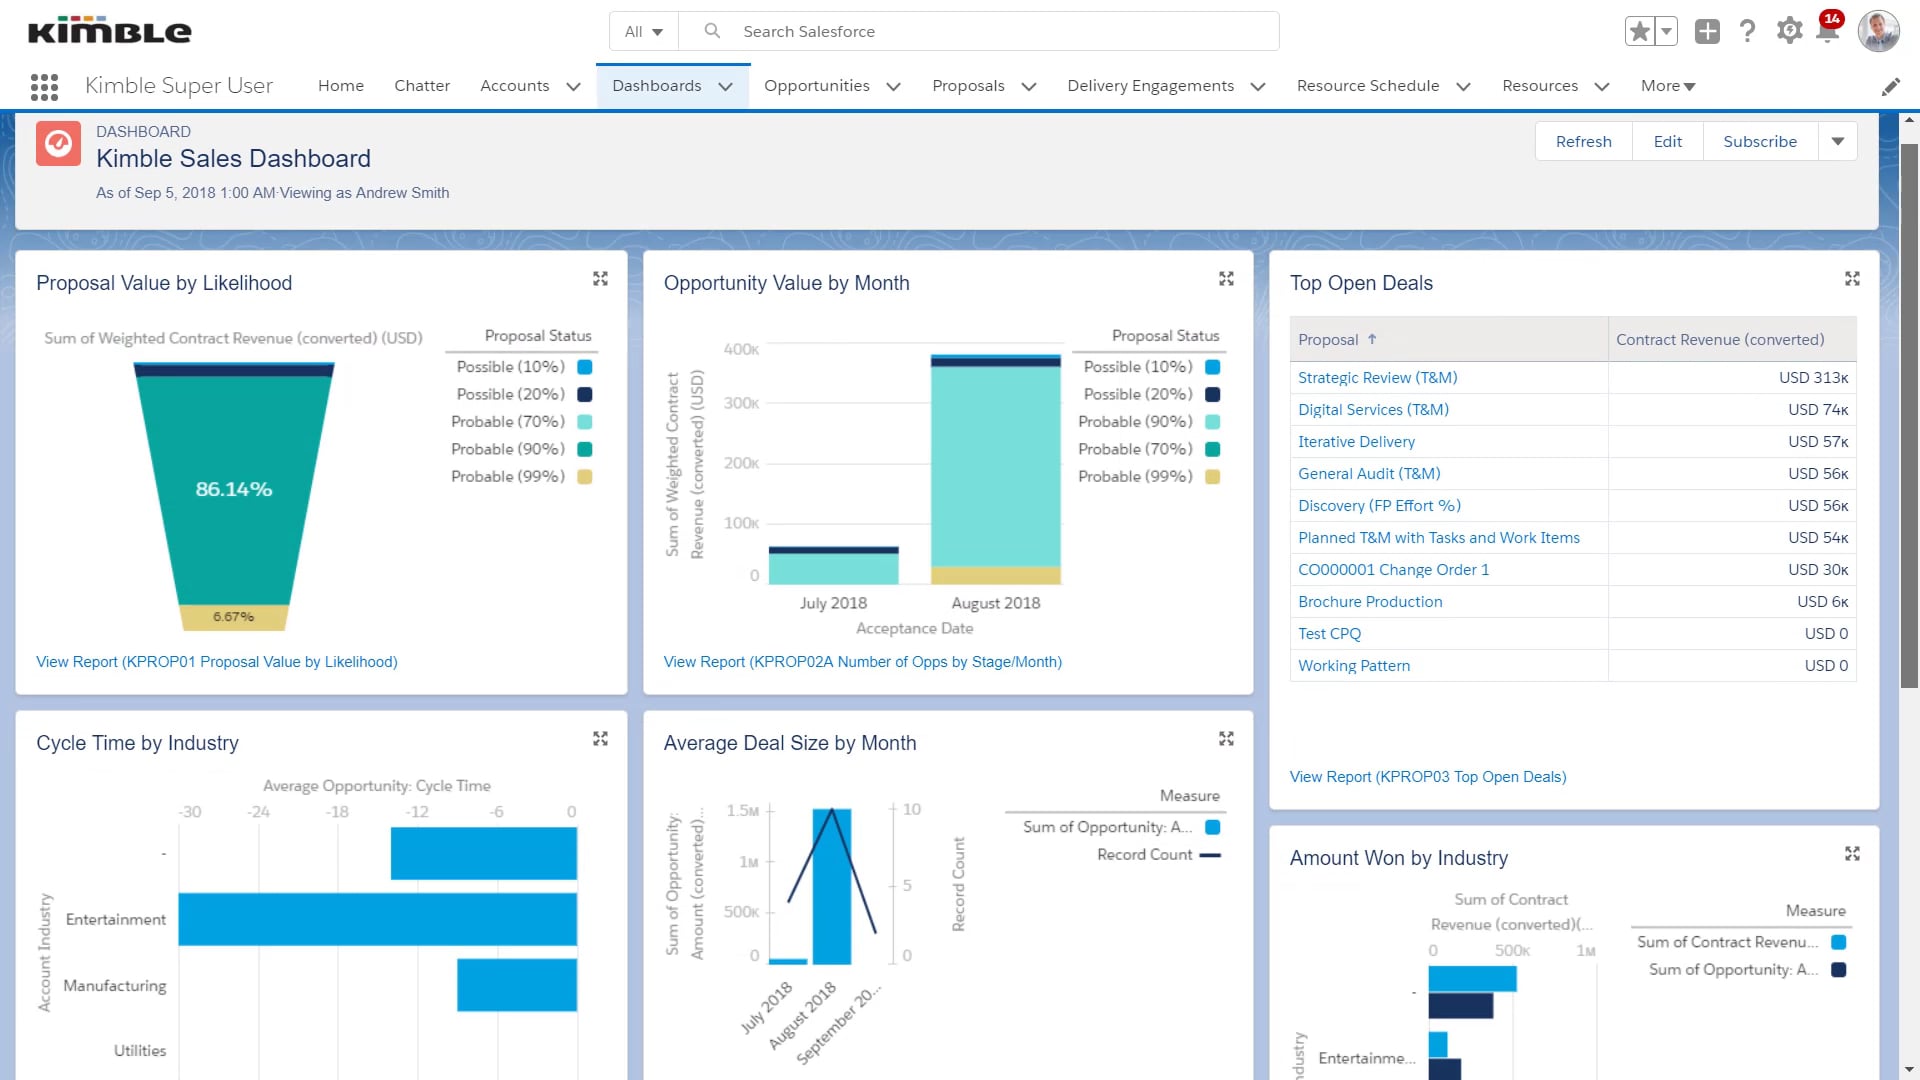Viewport: 1920px width, 1080px height.
Task: Open the favorites list dropdown arrow
Action: [1666, 32]
